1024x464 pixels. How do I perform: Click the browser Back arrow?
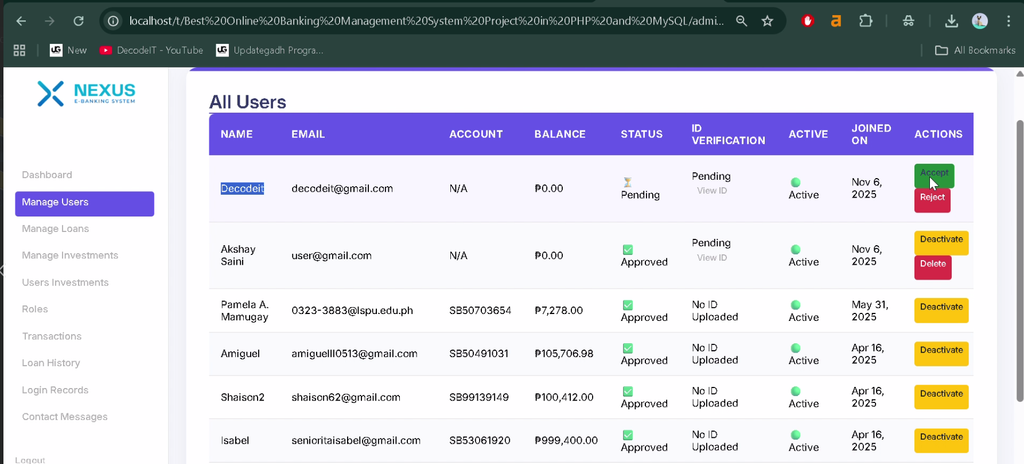[x=22, y=21]
